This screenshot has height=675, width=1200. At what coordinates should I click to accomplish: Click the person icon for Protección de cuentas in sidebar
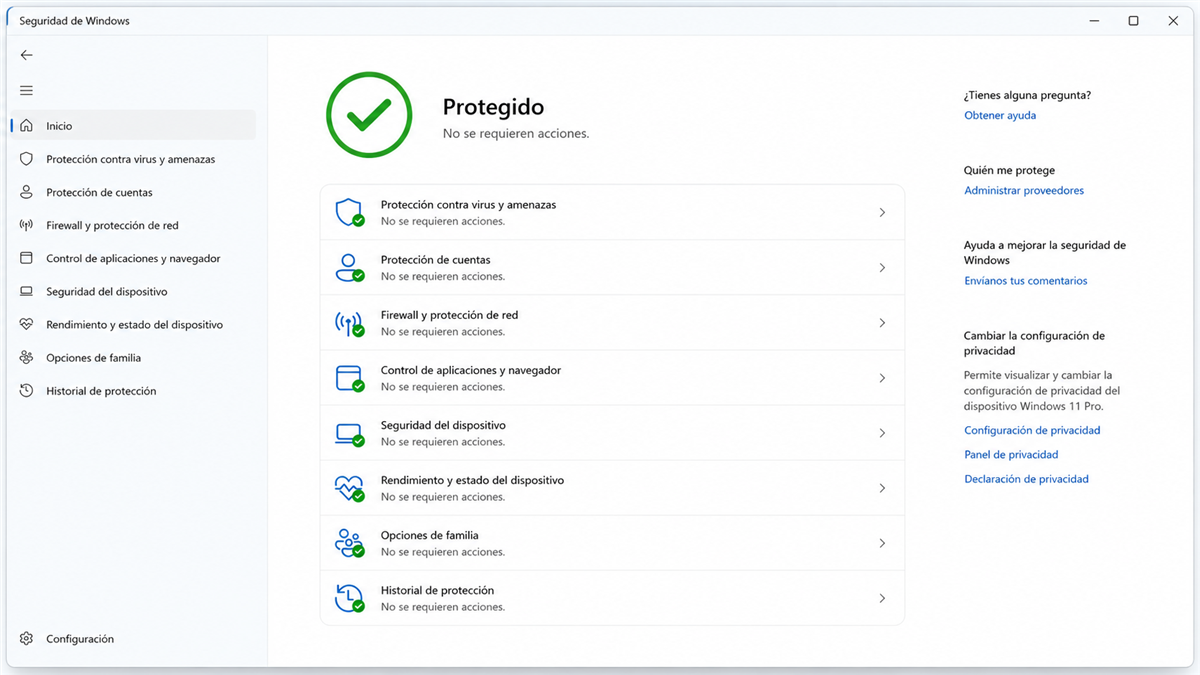pyautogui.click(x=27, y=192)
